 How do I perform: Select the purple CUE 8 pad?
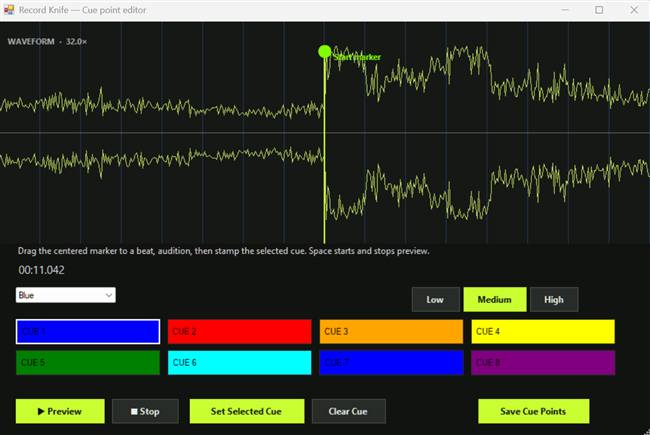[x=543, y=362]
